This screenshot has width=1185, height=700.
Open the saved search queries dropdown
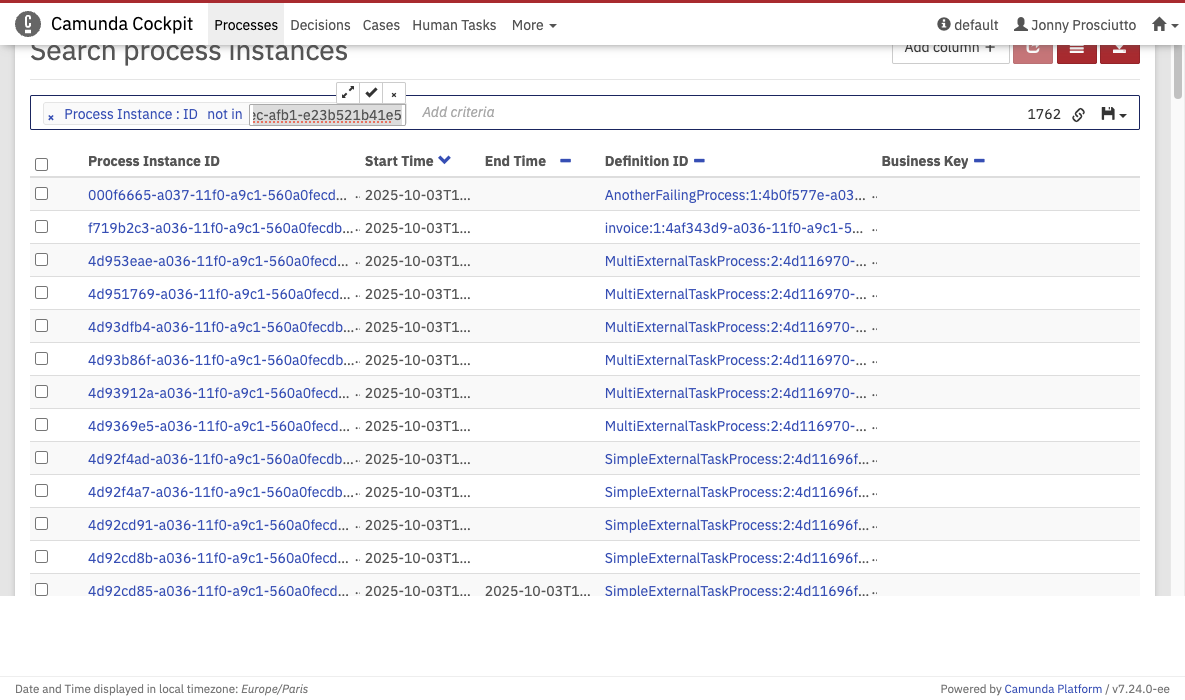1113,115
